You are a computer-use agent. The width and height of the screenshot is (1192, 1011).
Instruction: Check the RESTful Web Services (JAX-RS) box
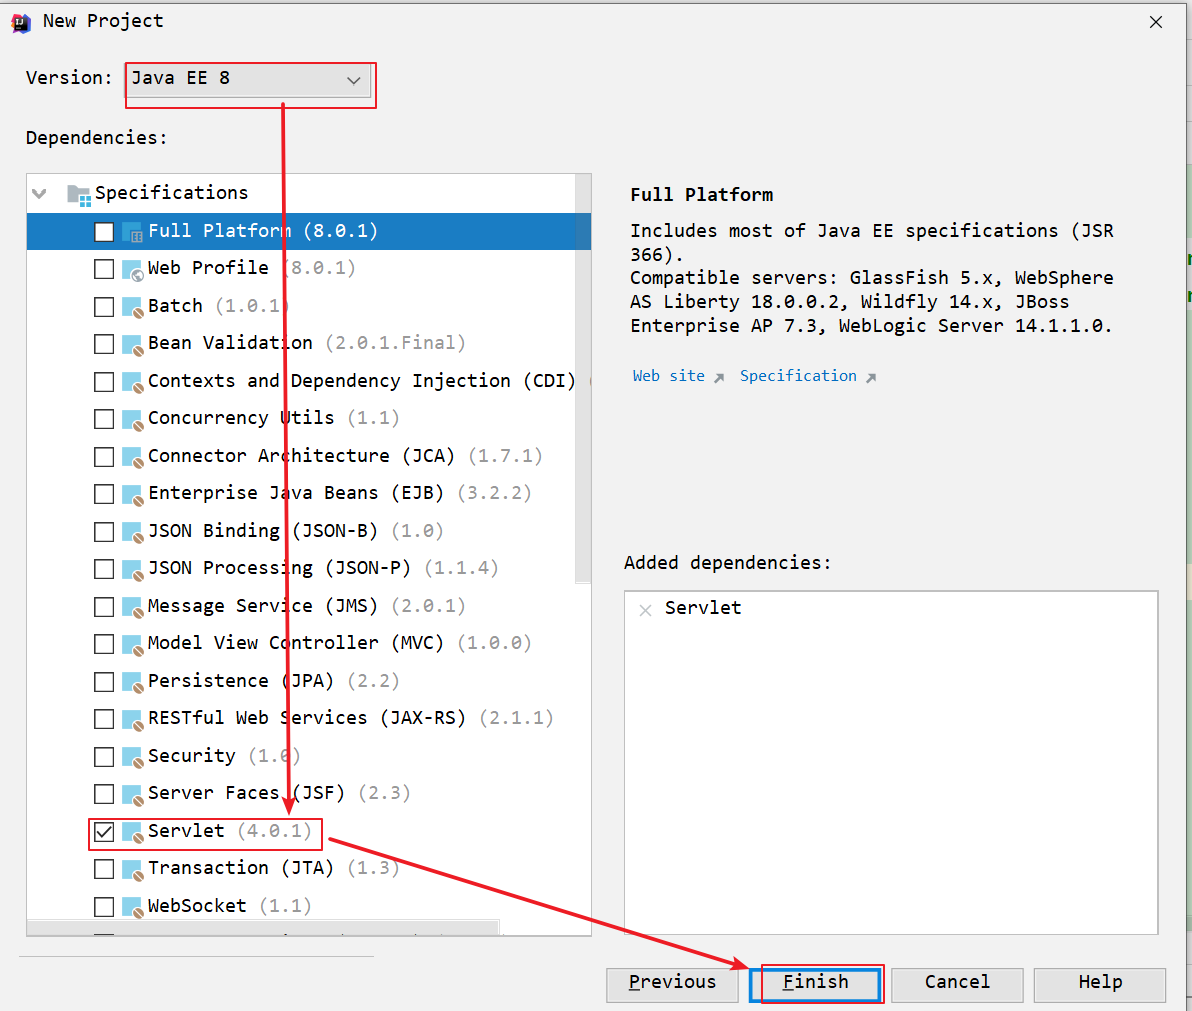coord(104,719)
